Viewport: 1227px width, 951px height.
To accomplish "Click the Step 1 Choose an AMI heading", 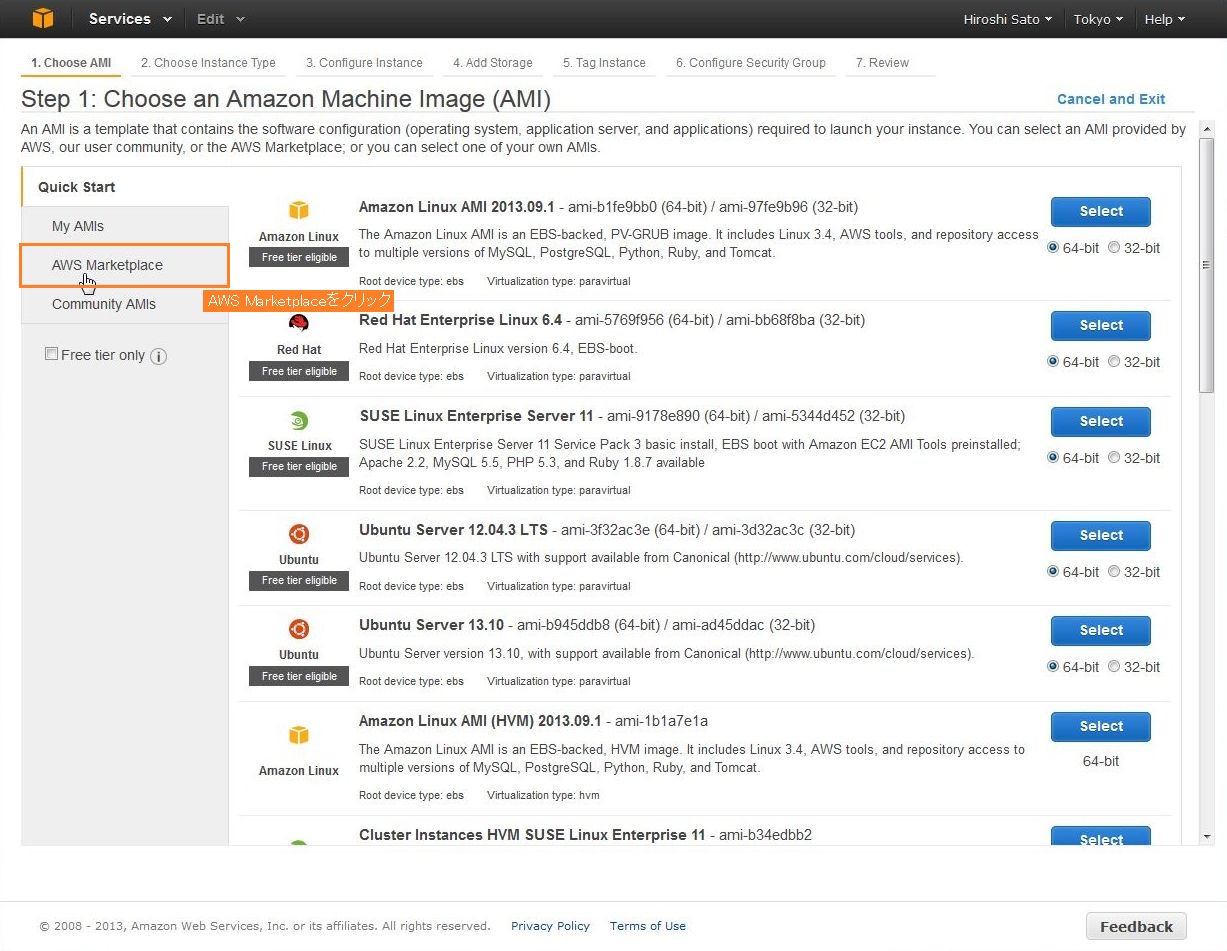I will (286, 99).
